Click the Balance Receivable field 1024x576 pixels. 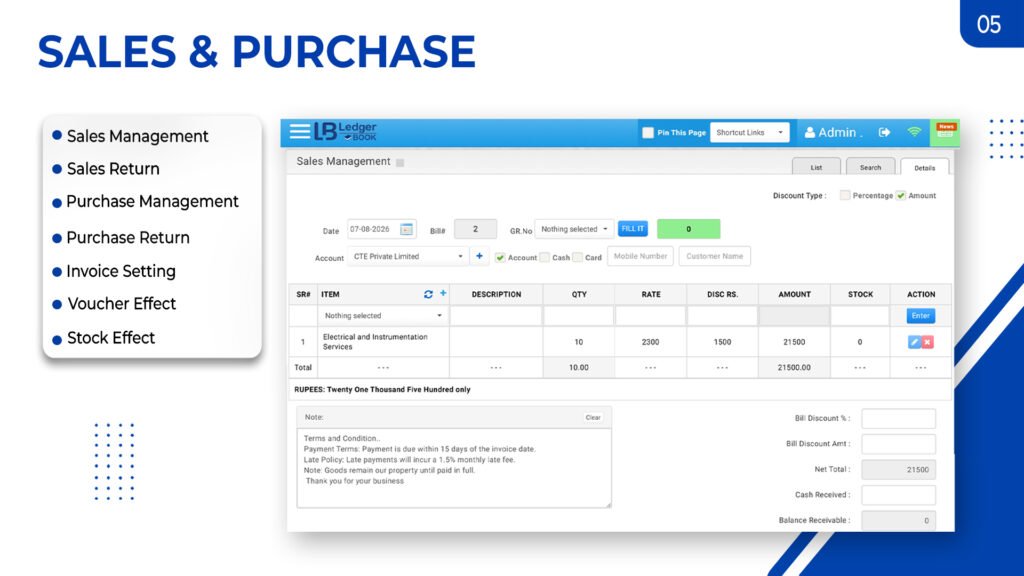[x=899, y=520]
